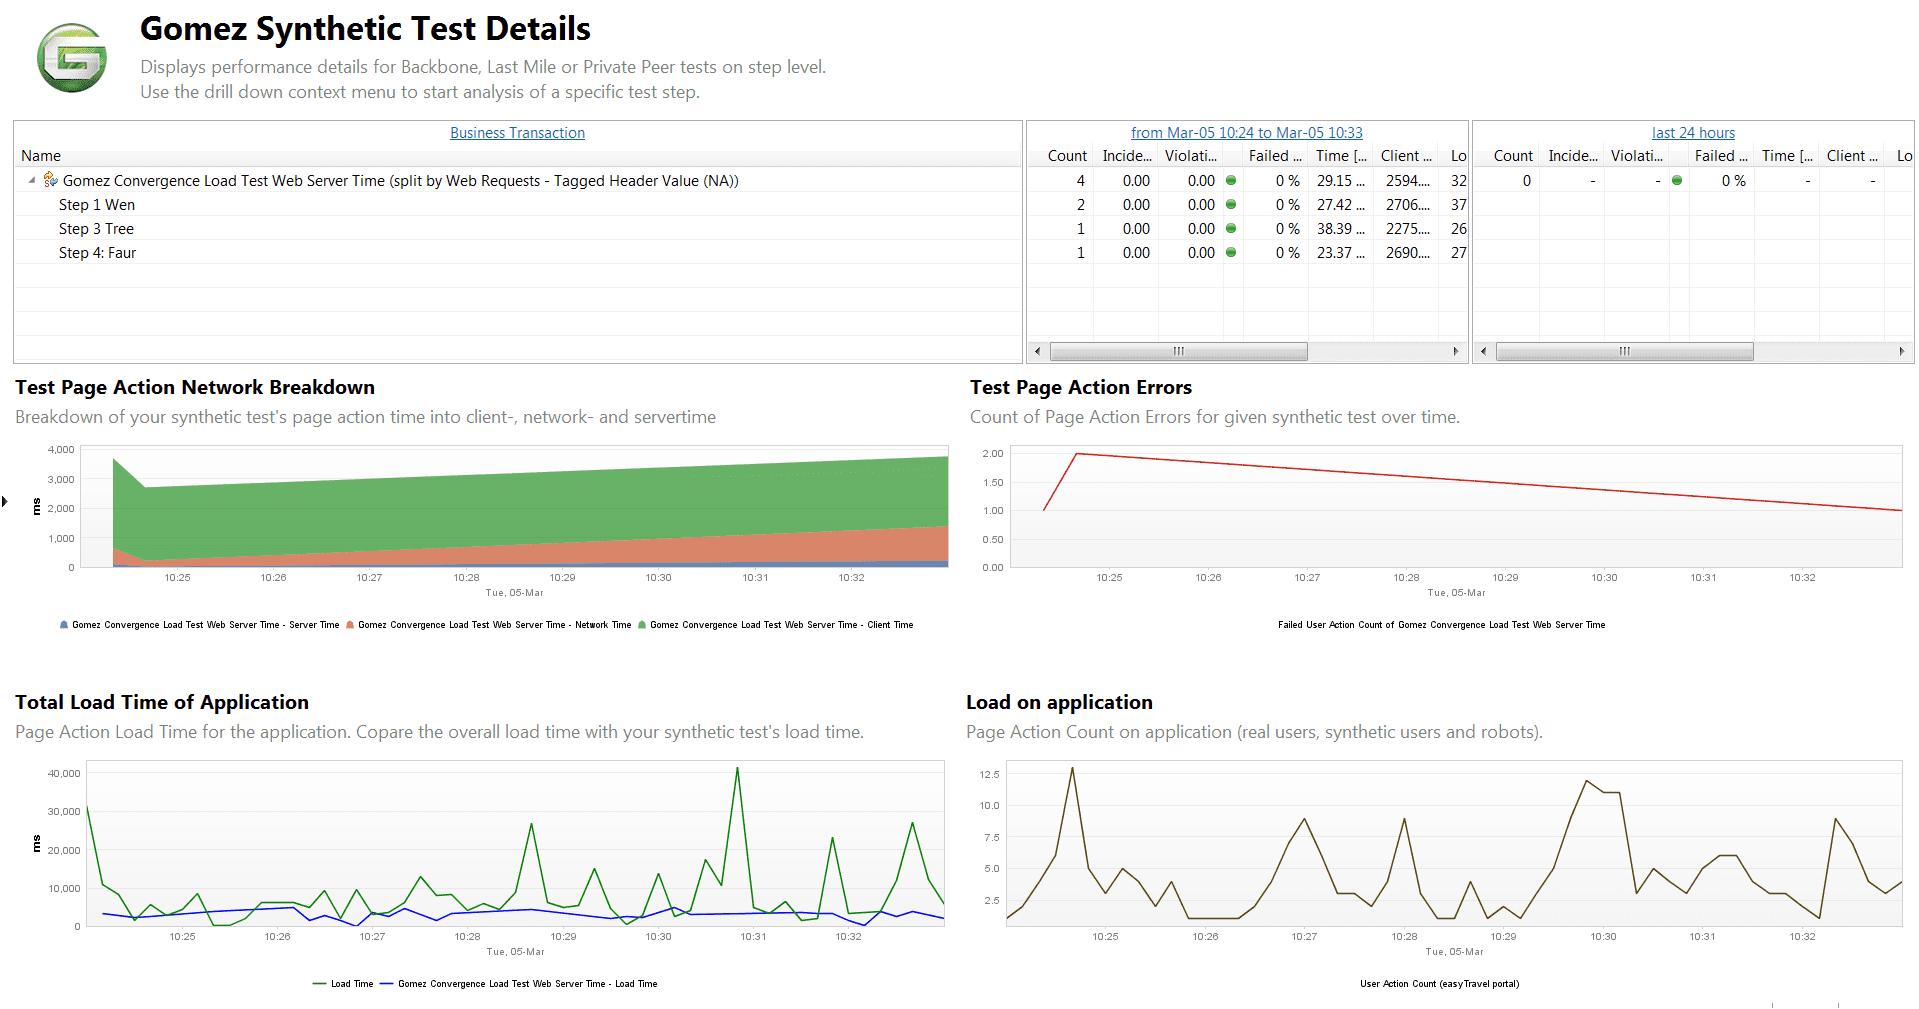Click the Test Page Action Network Breakdown heading

(195, 387)
